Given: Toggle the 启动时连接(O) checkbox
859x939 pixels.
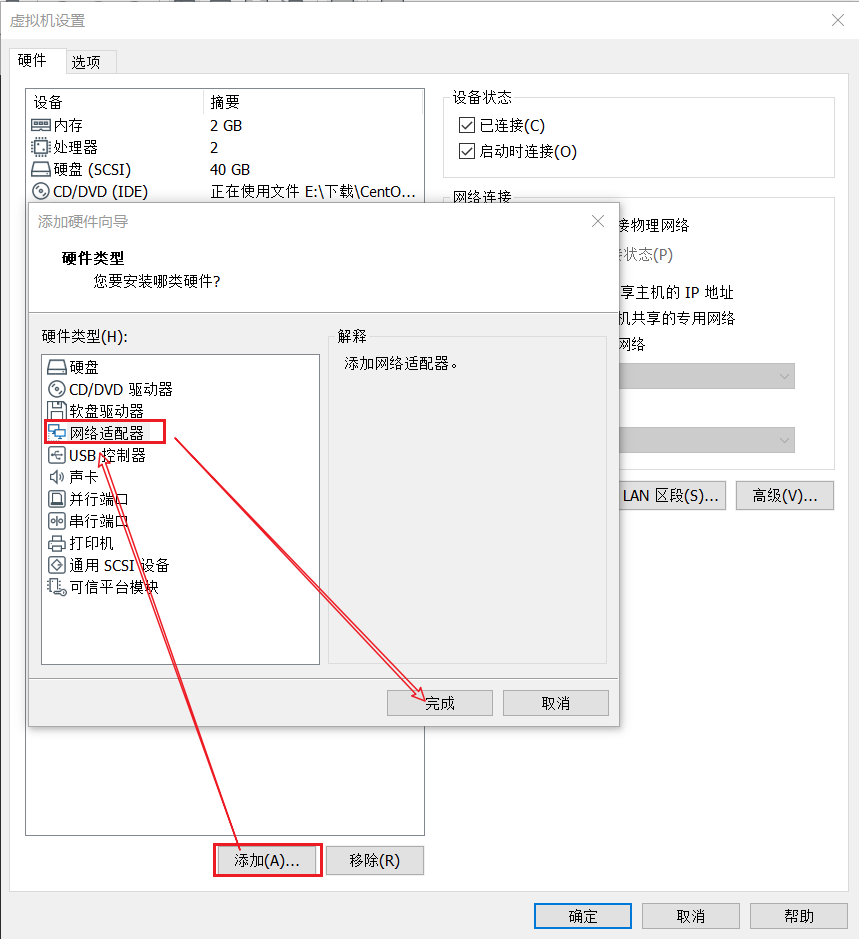Looking at the screenshot, I should coord(467,151).
